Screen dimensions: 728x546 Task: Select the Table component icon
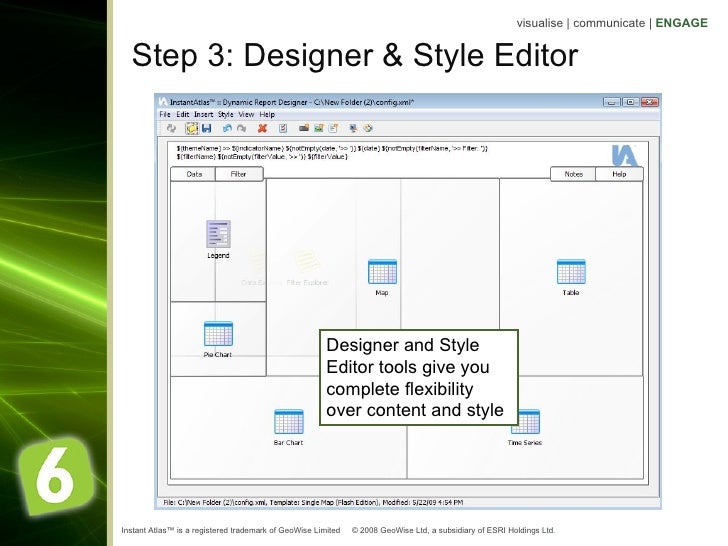(571, 272)
